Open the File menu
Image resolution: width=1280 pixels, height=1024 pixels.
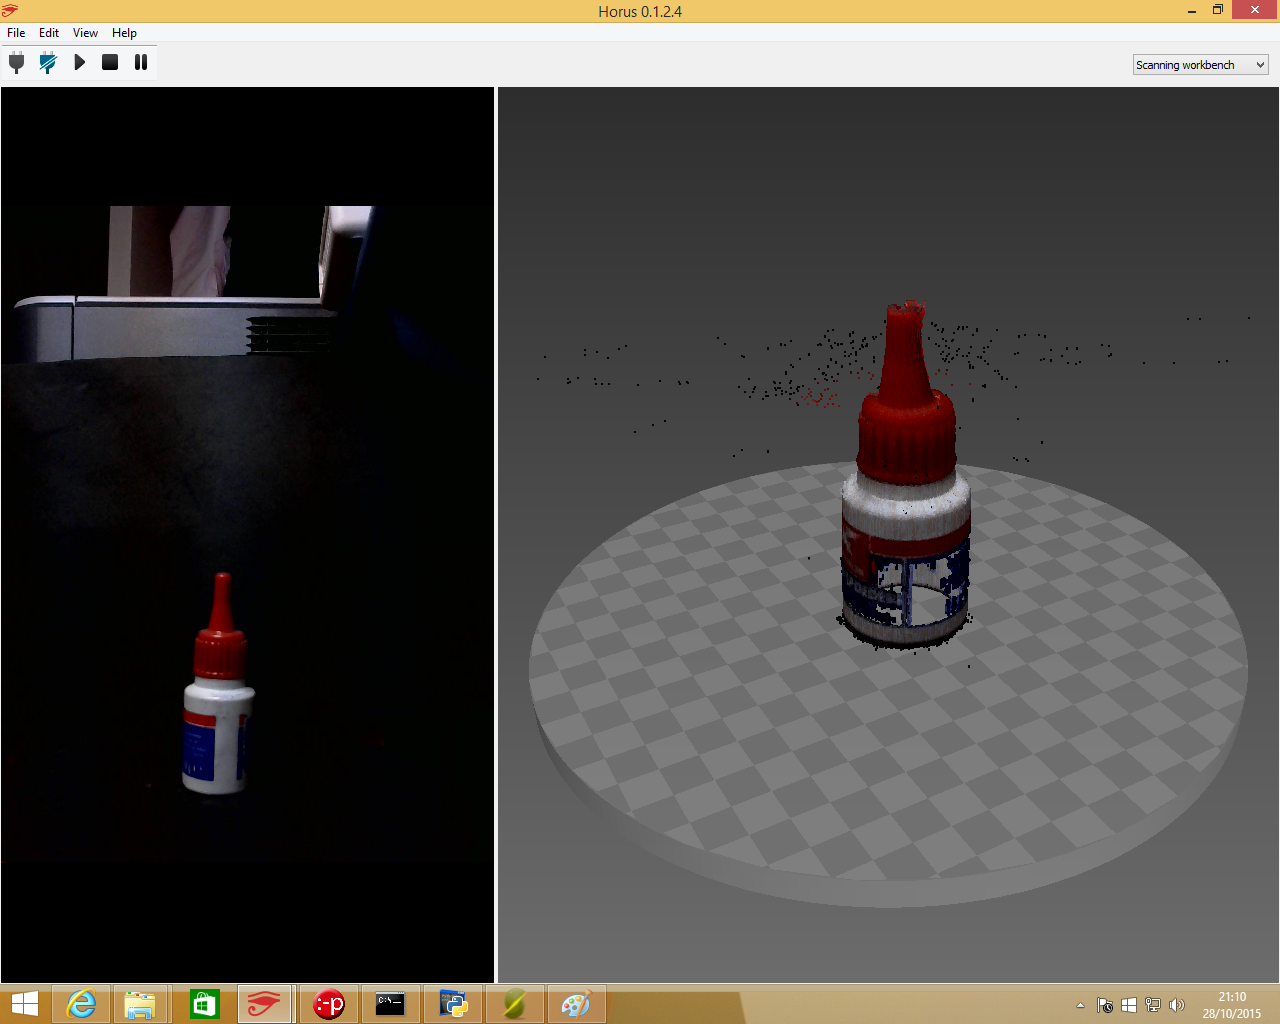click(x=16, y=33)
